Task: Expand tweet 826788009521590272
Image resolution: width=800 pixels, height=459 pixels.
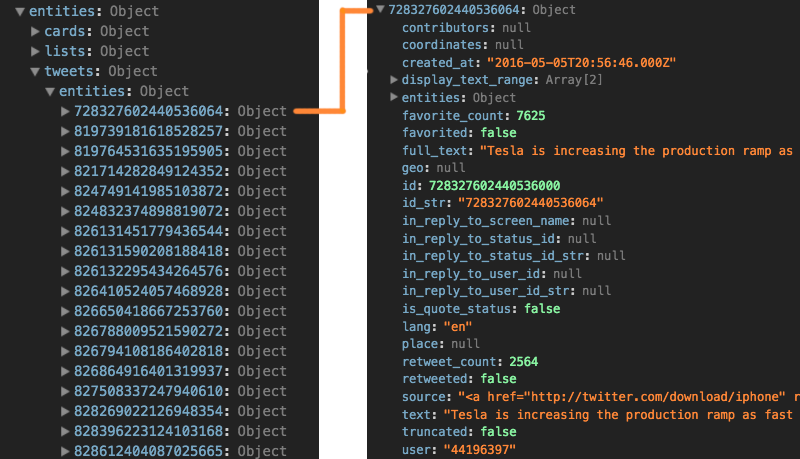Action: pos(65,331)
